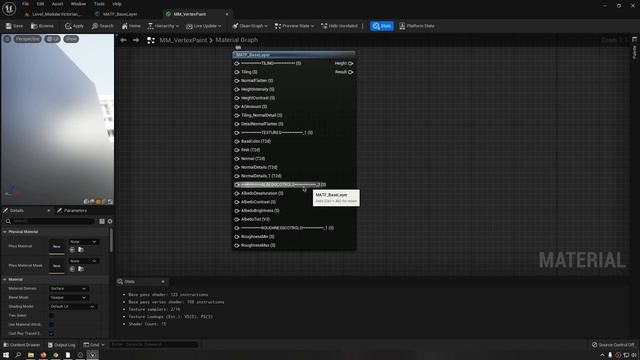Navigate back in material graph history
This screenshot has width=640, height=360.
point(123,40)
